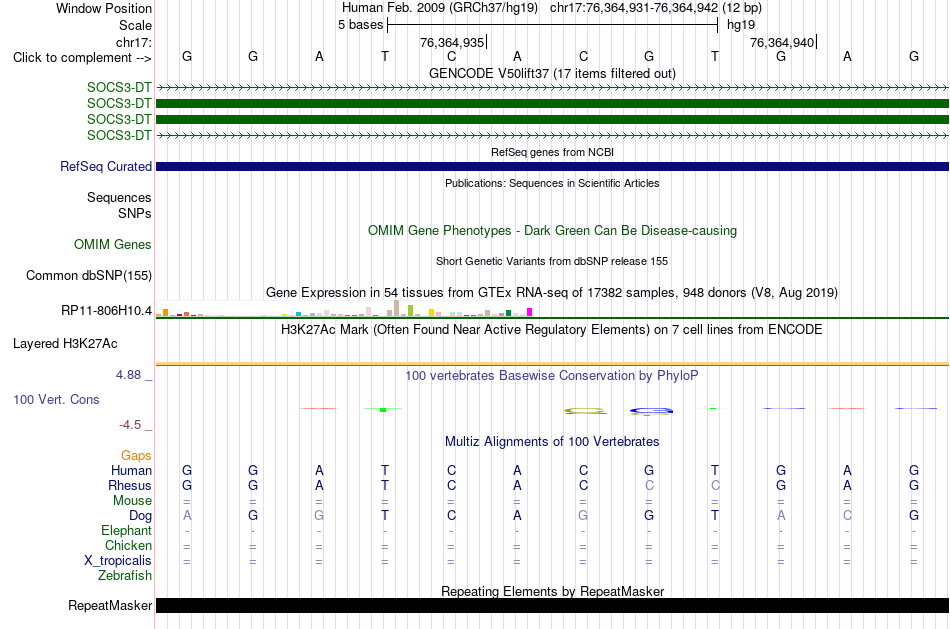Click the Human species label
The height and width of the screenshot is (629, 950).
click(131, 471)
